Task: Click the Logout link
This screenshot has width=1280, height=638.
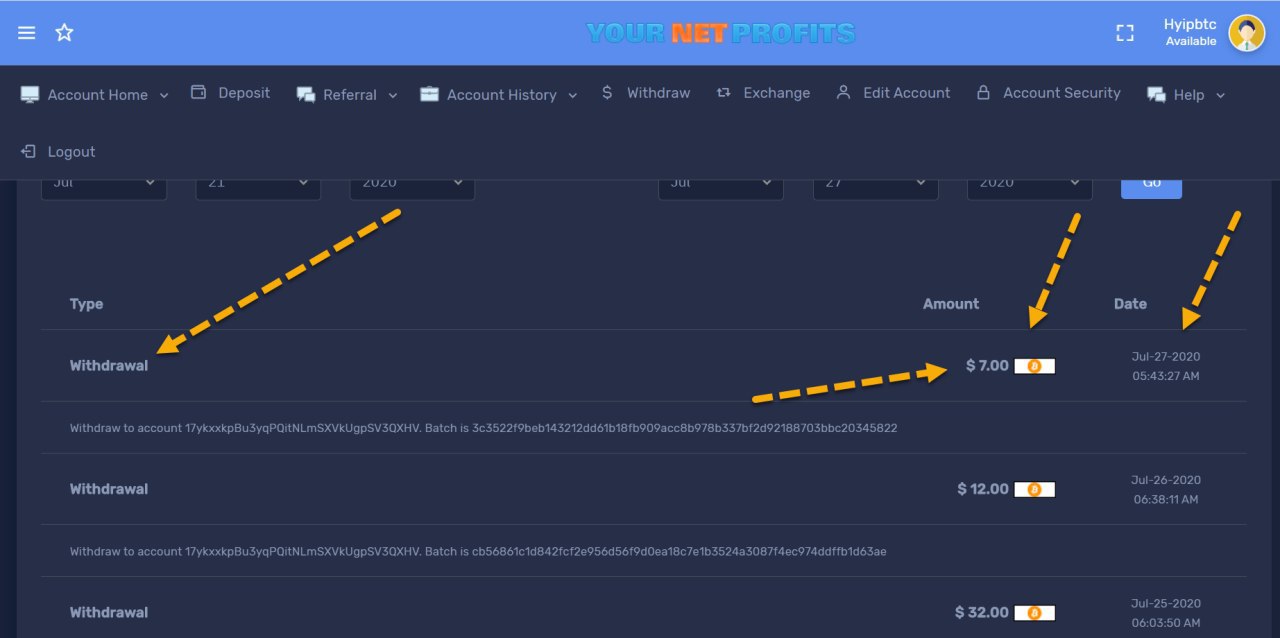Action: [72, 152]
